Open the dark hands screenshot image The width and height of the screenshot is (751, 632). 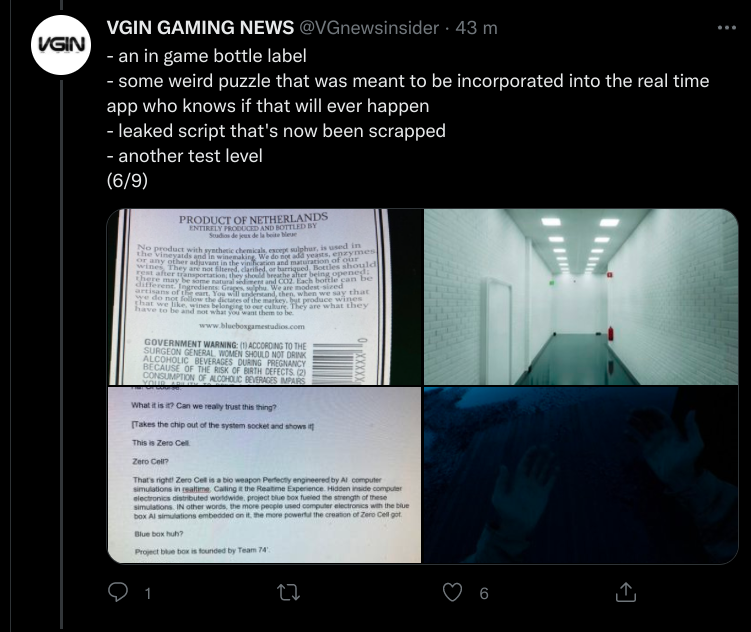[x=581, y=475]
